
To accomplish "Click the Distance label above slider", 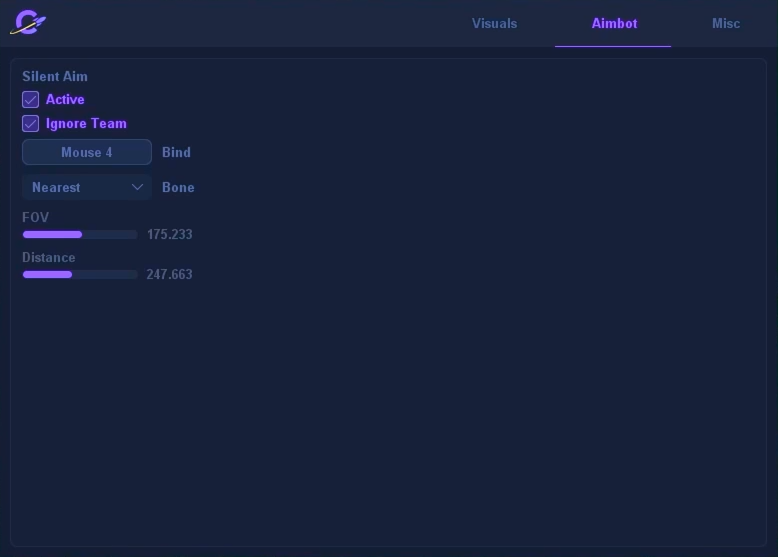I will point(48,257).
